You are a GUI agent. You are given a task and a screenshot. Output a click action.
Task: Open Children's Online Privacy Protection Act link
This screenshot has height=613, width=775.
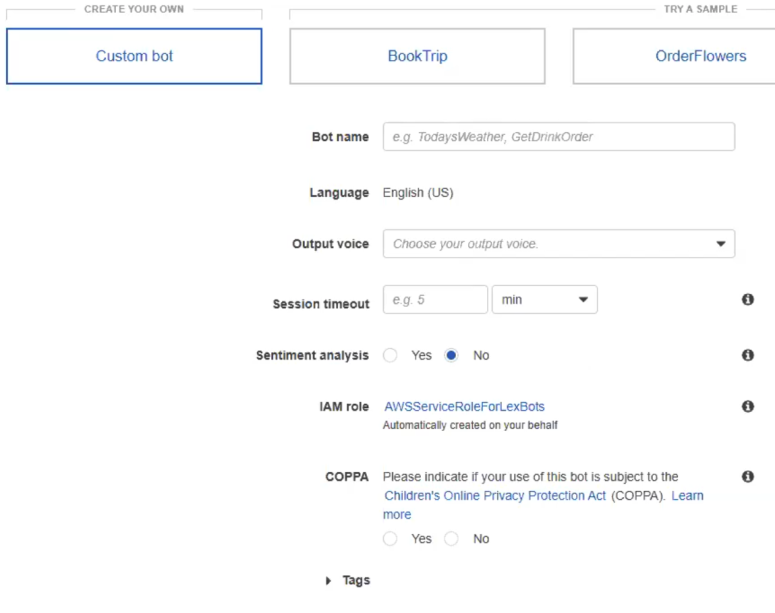tap(495, 496)
